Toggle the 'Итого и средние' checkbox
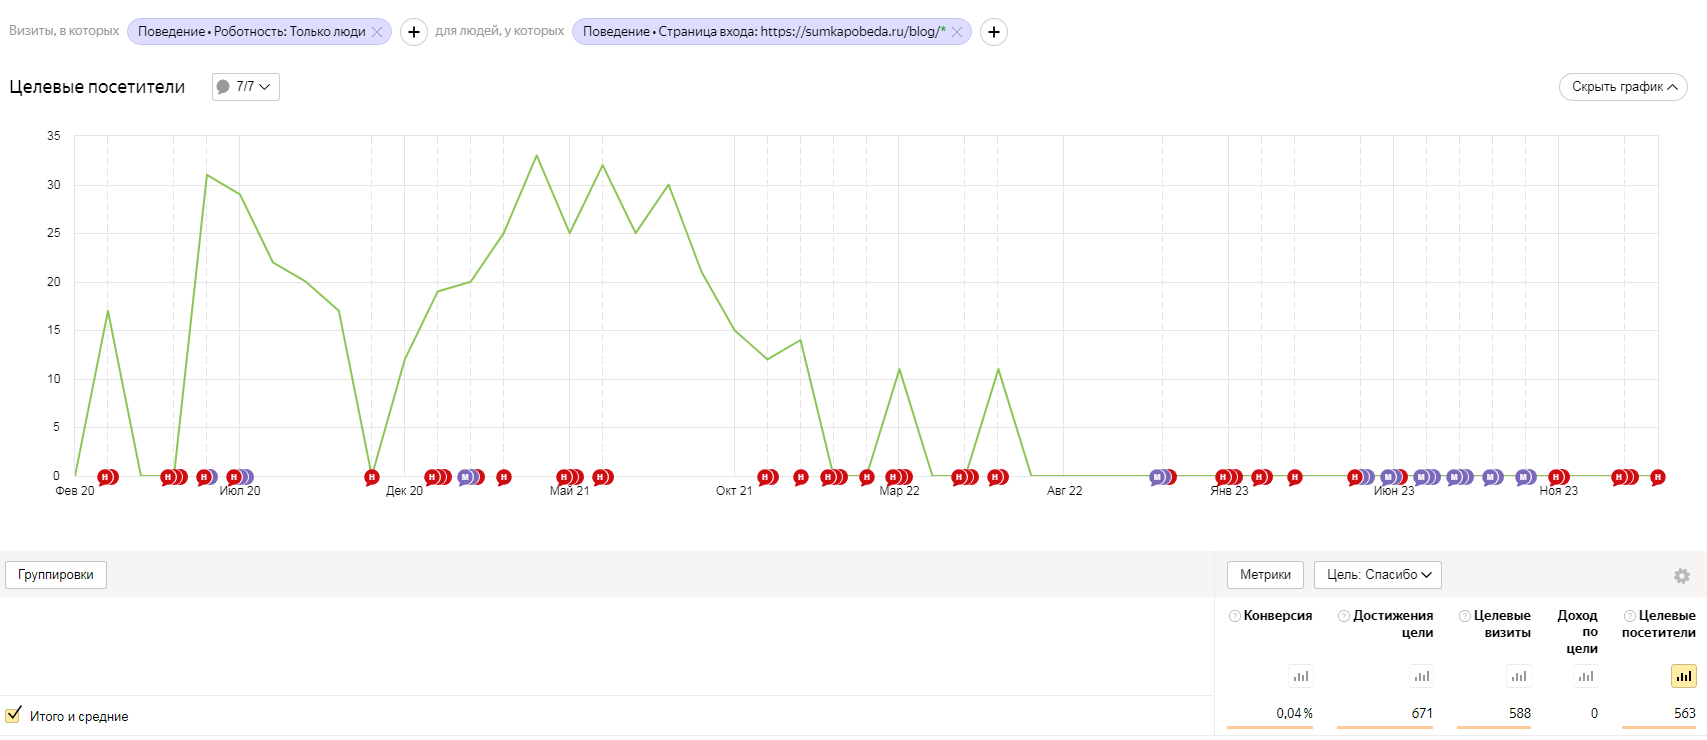Image resolution: width=1707 pixels, height=740 pixels. (13, 715)
